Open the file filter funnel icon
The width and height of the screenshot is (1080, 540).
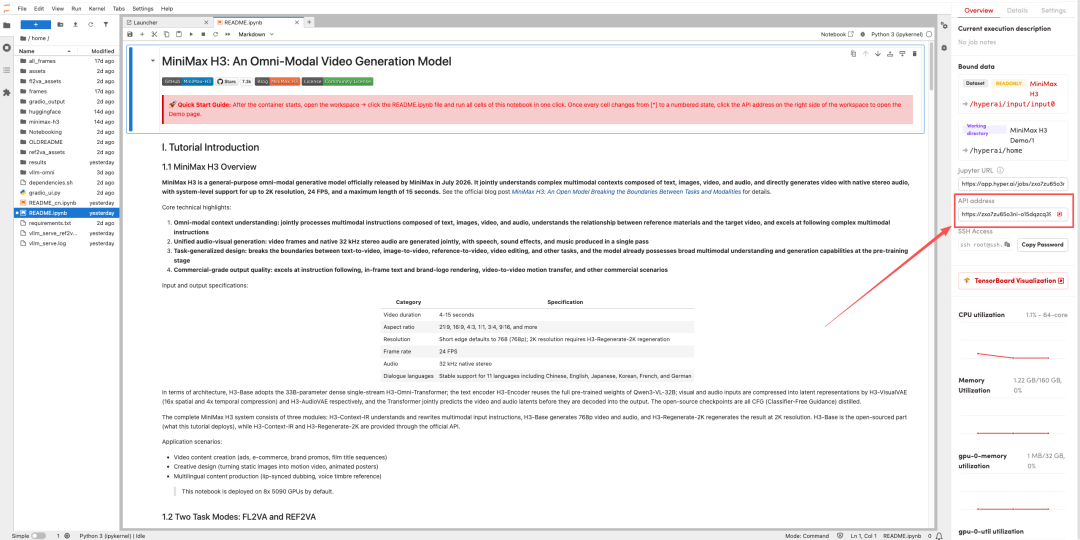click(105, 24)
